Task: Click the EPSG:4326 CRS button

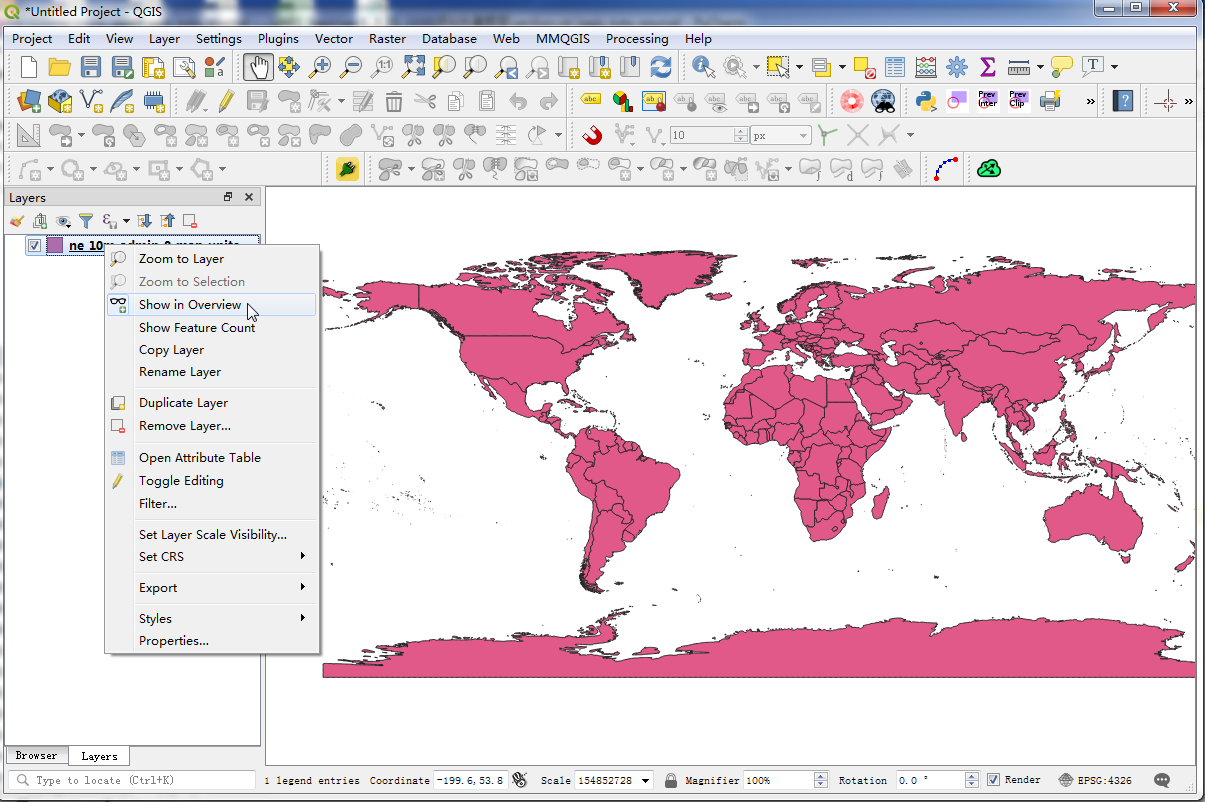Action: coord(1098,780)
